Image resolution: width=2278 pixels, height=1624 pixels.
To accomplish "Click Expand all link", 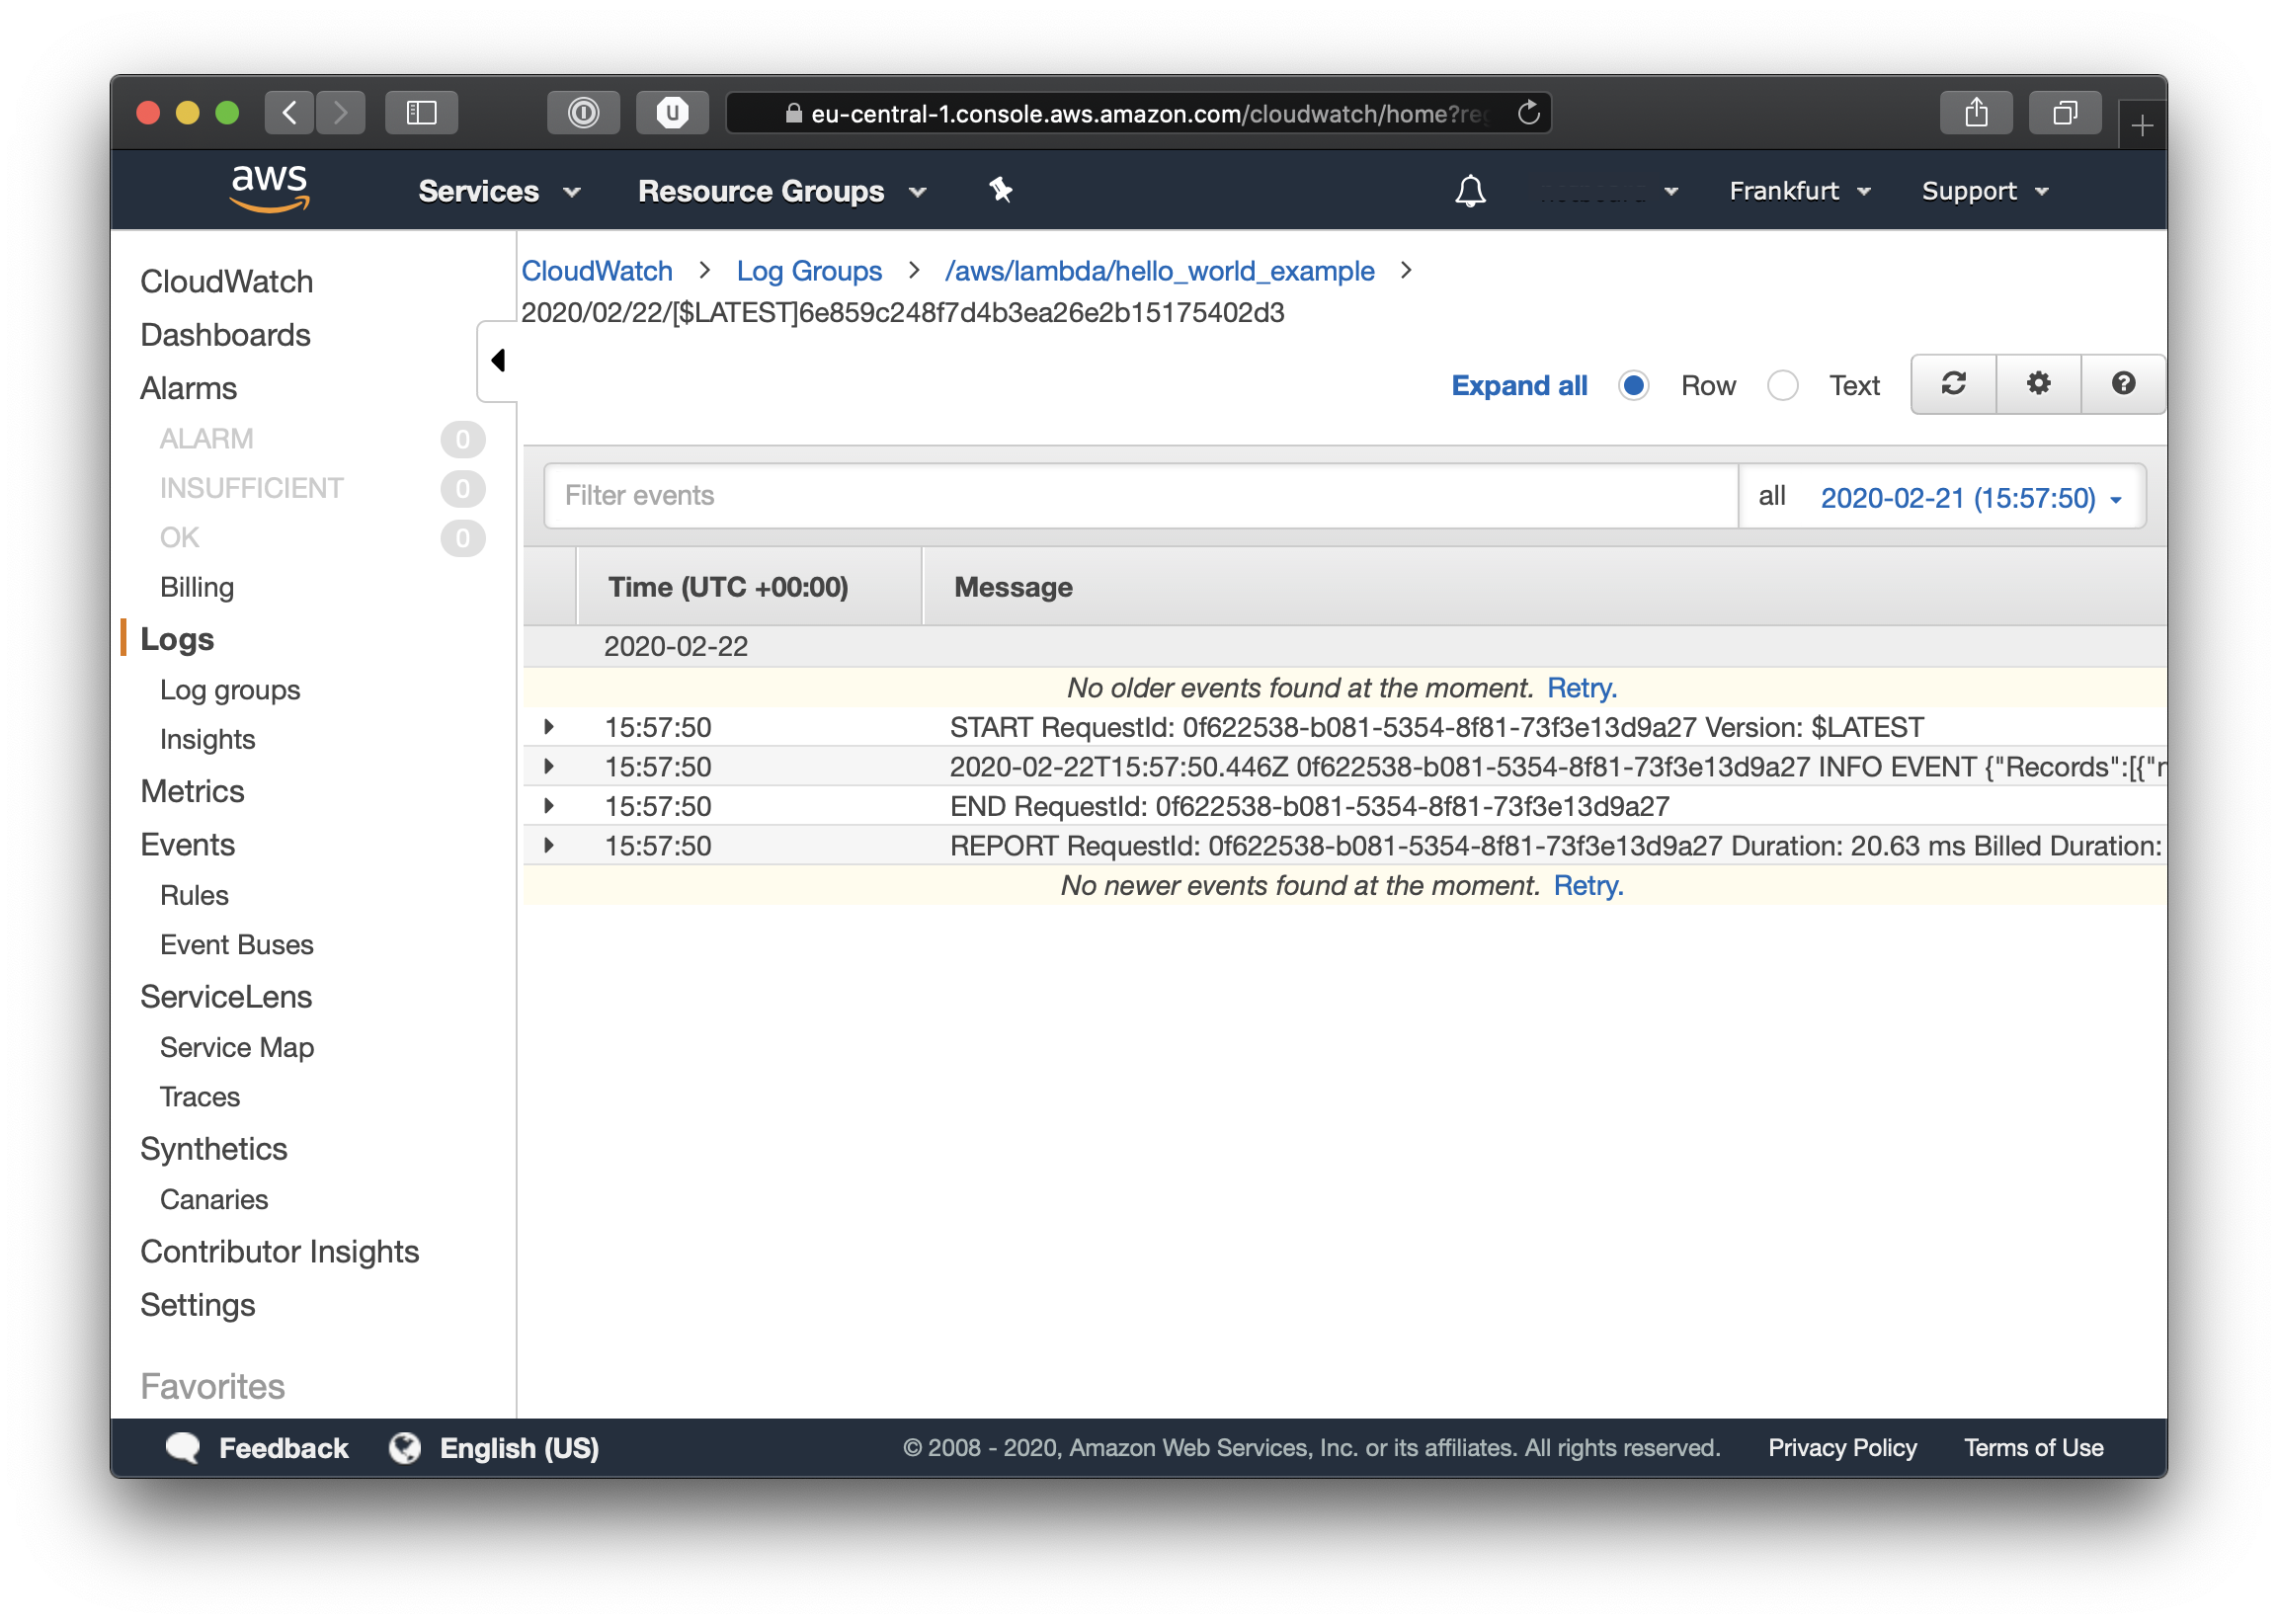I will (1518, 386).
